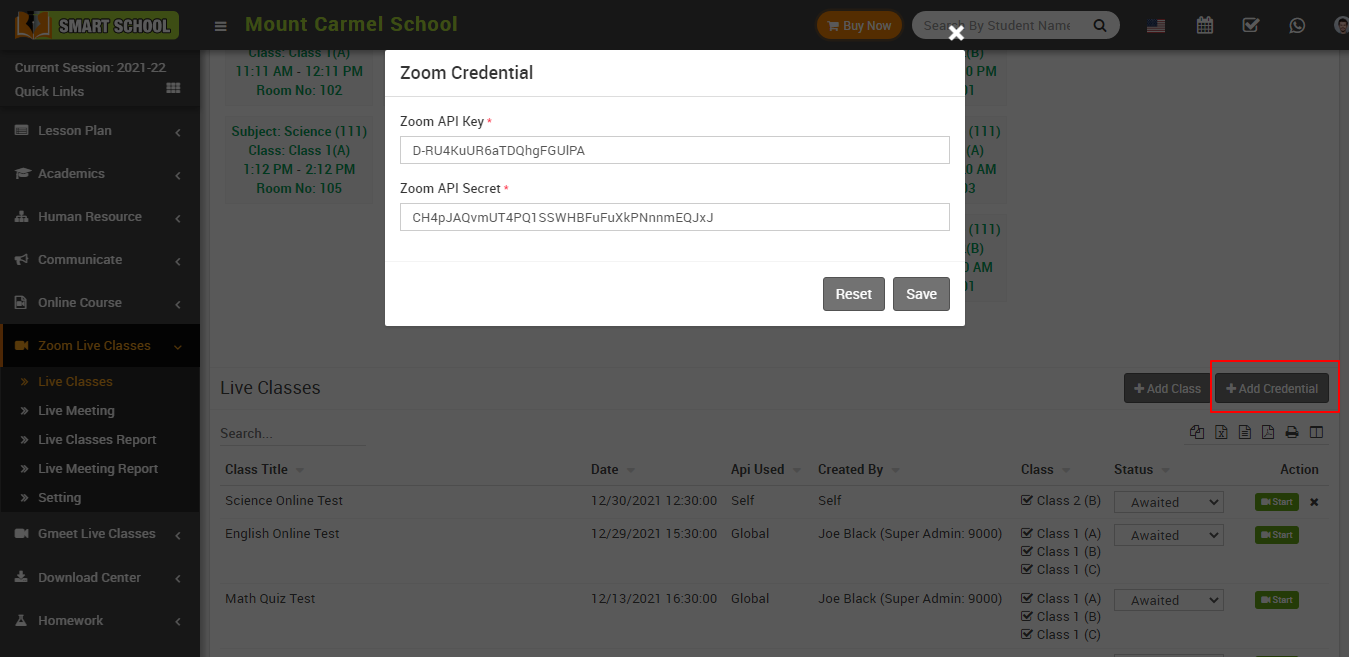
Task: Print the Live Classes list
Action: click(1291, 431)
